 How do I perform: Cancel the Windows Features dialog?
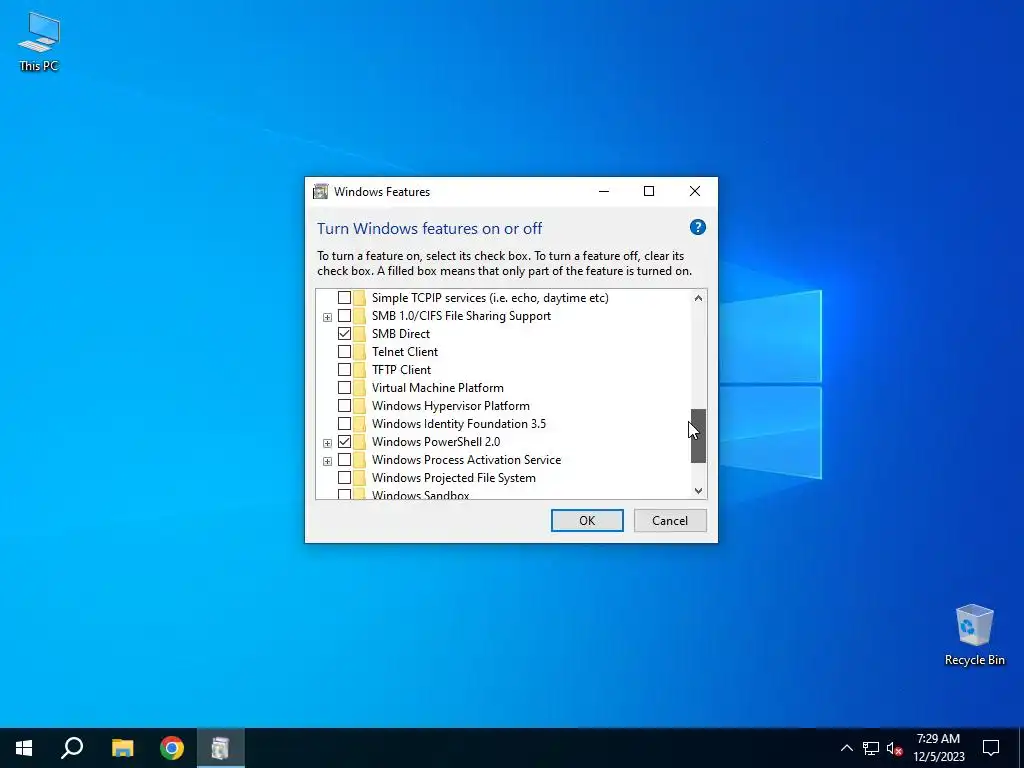pos(670,520)
